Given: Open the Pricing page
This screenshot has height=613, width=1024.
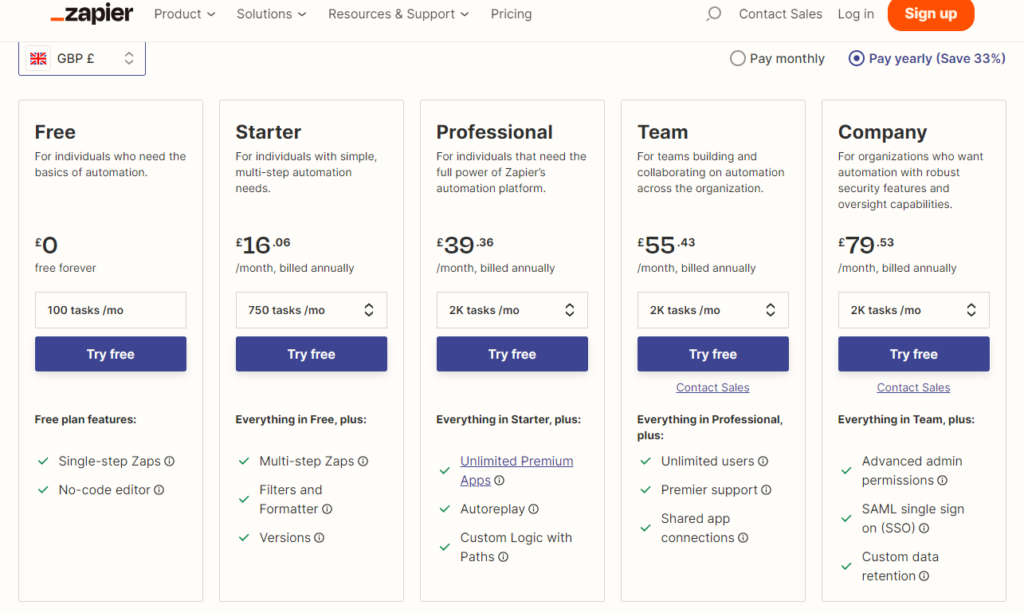Looking at the screenshot, I should [x=511, y=14].
